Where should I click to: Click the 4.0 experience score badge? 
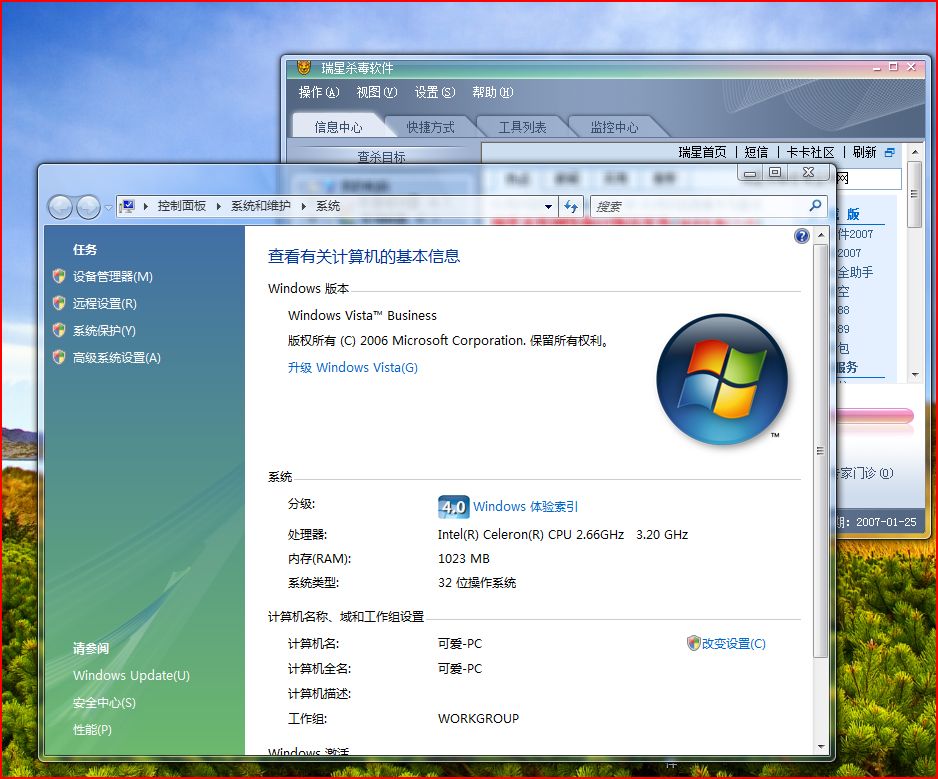coord(453,507)
